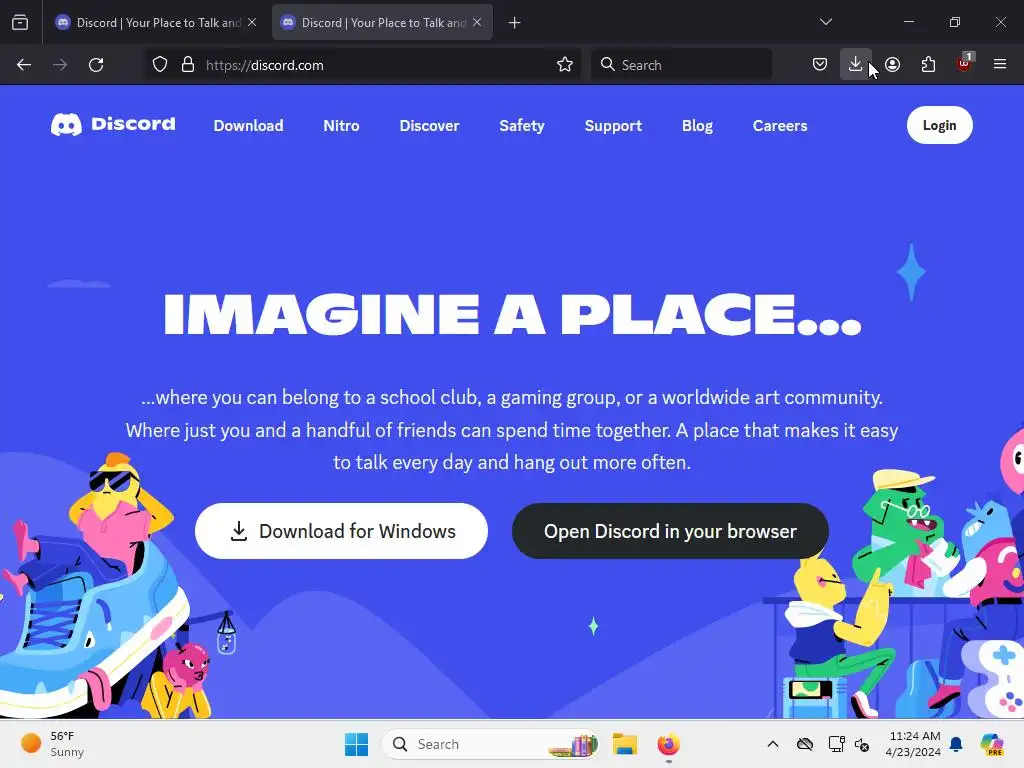Click the Discord logo home link
The width and height of the screenshot is (1024, 768).
(x=113, y=124)
